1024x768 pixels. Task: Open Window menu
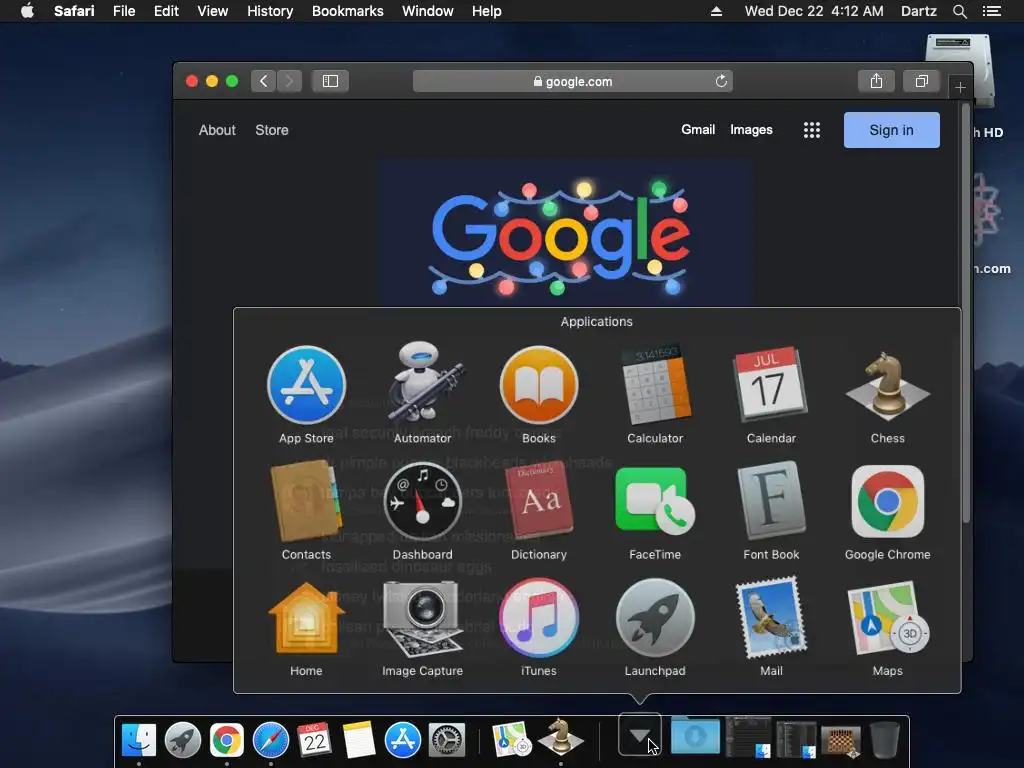[428, 11]
